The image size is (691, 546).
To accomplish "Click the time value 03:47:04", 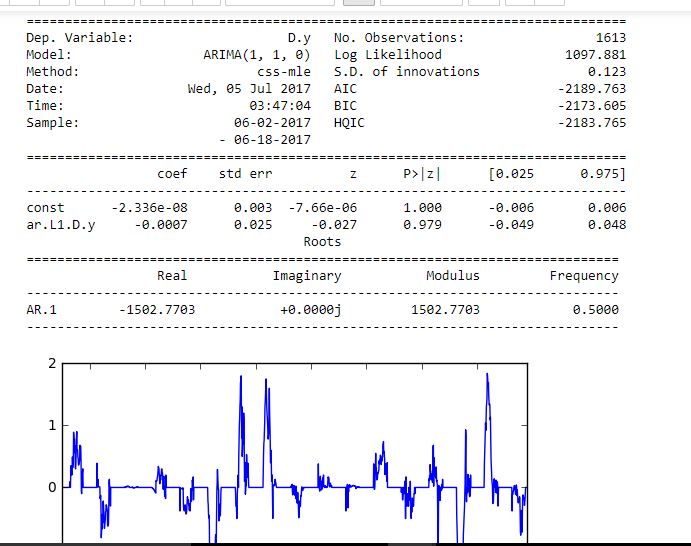I will click(280, 106).
